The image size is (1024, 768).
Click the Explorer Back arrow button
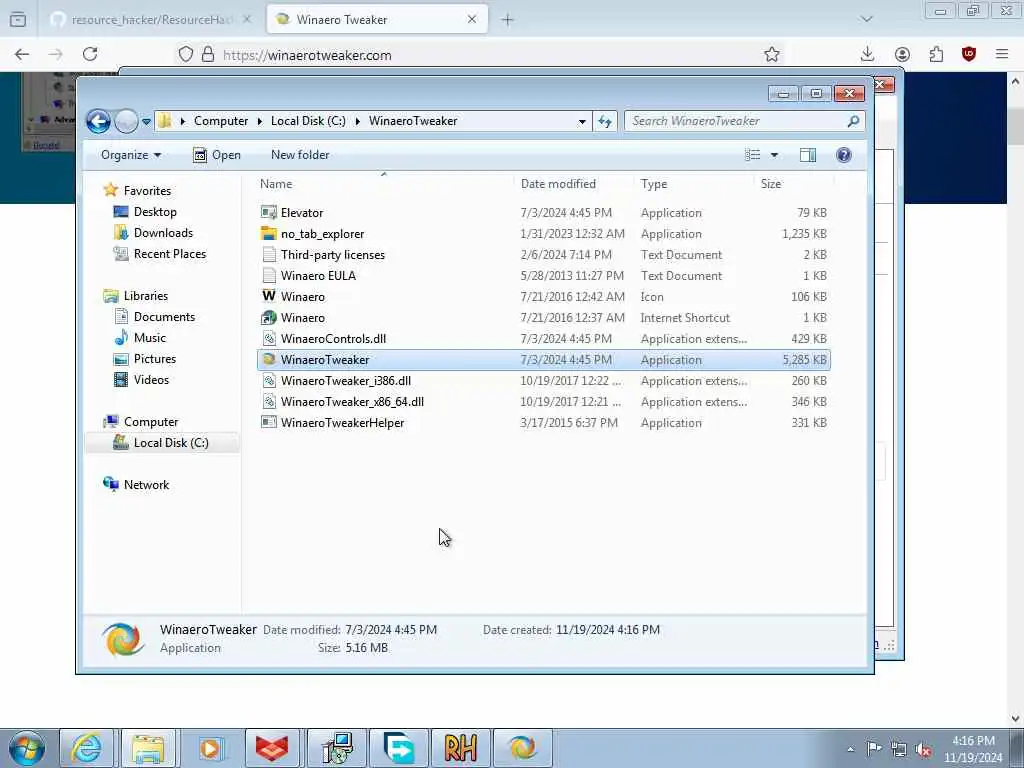tap(99, 121)
